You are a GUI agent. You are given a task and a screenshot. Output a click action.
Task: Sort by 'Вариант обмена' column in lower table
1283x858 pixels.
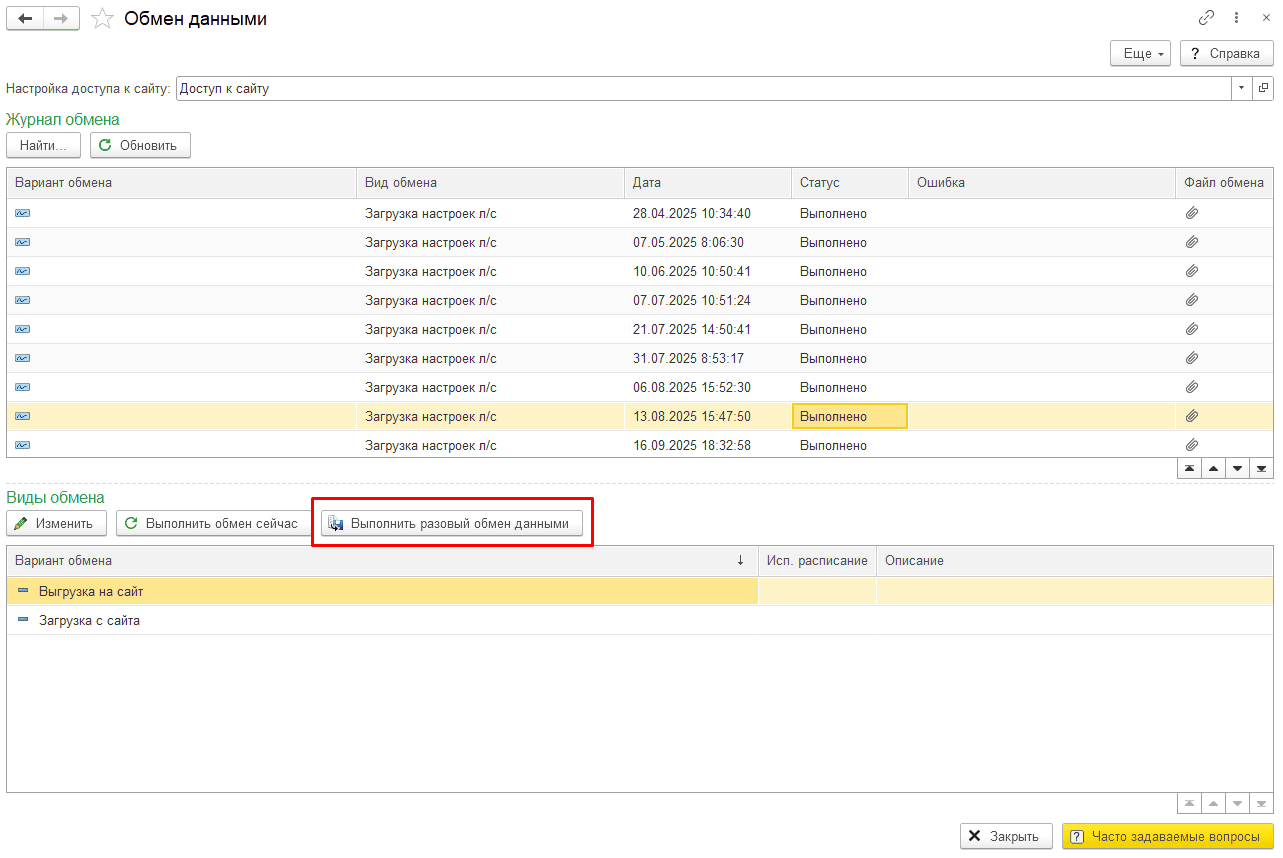click(380, 560)
